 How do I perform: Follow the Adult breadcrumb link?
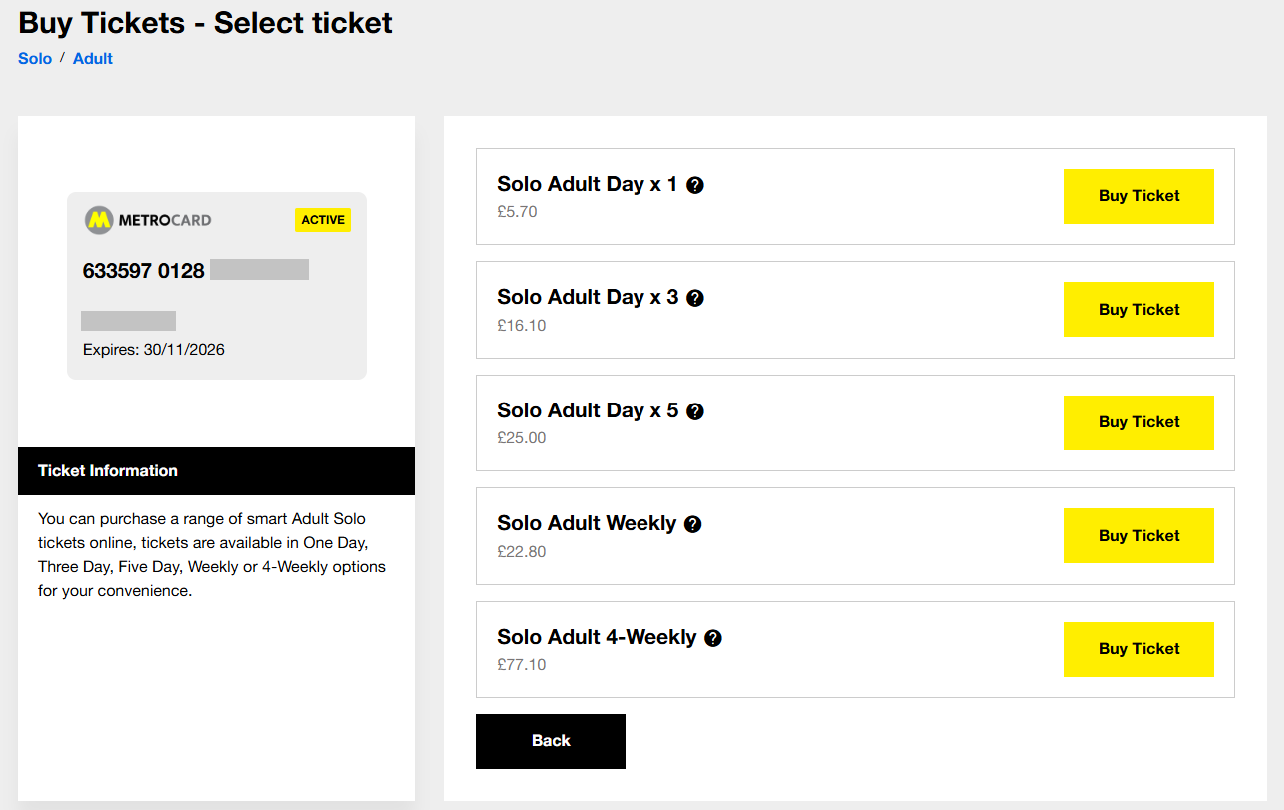[93, 58]
